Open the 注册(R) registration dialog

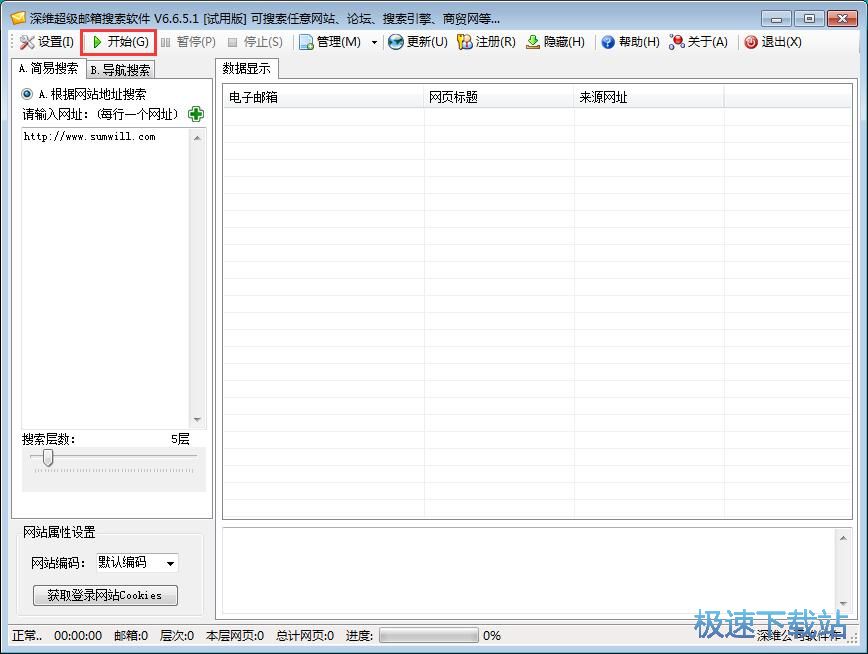[x=486, y=42]
